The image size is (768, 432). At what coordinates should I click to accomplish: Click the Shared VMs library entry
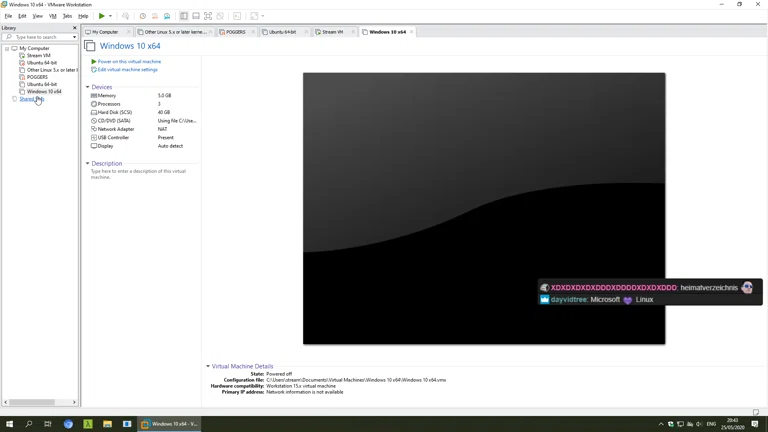coord(31,99)
